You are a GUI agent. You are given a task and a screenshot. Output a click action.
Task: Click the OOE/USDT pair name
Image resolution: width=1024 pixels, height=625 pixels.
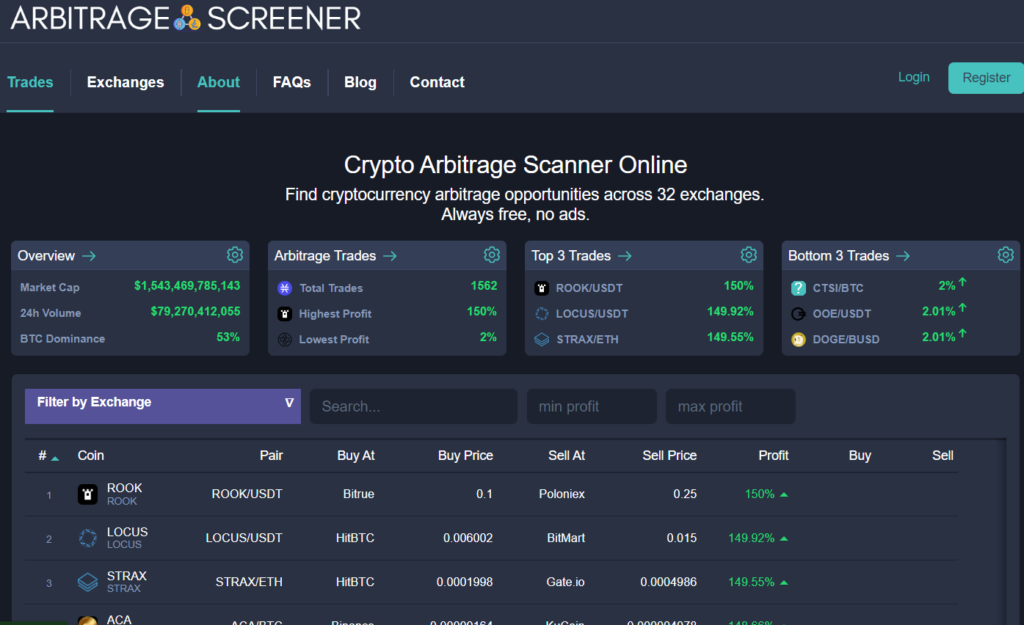tap(842, 314)
